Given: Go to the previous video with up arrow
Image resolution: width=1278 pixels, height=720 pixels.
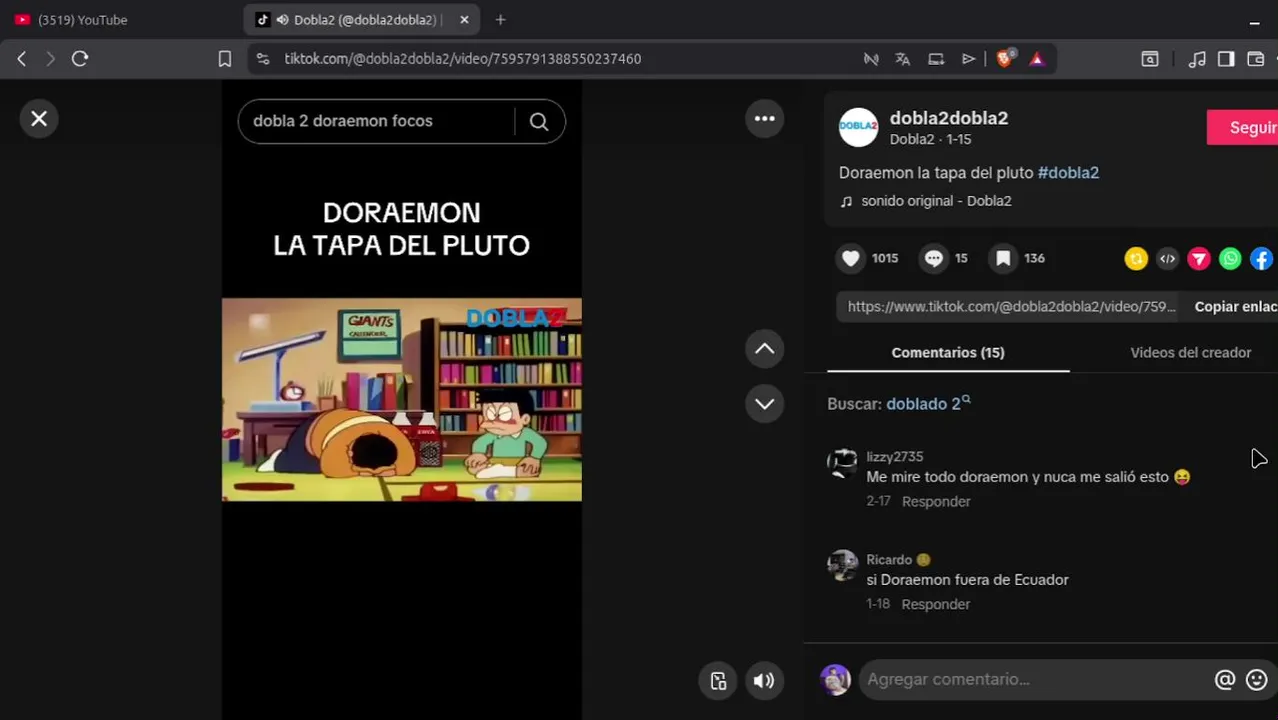Looking at the screenshot, I should point(764,349).
